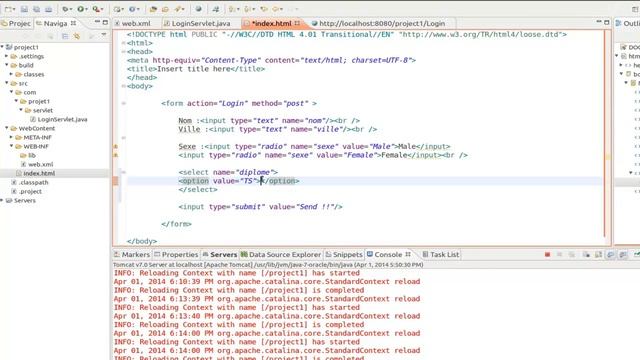This screenshot has width=640, height=360.
Task: Click the select name="diplome" code line
Action: 228,172
